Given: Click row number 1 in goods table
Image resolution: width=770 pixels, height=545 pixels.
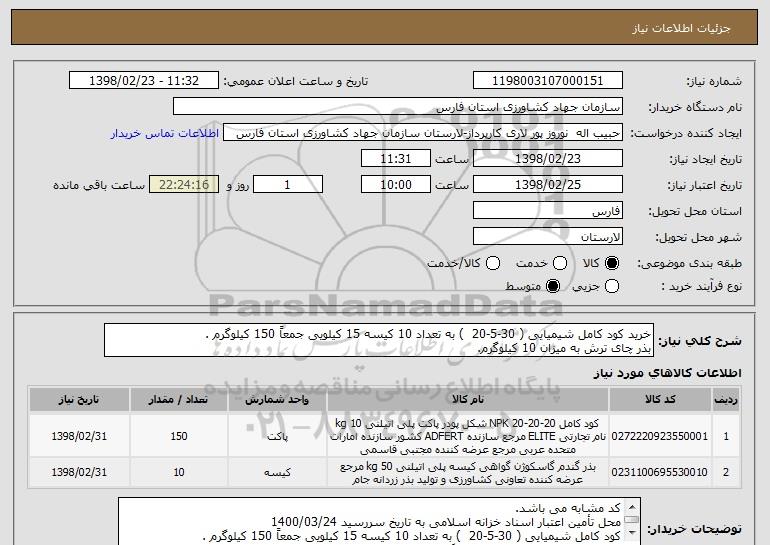Looking at the screenshot, I should click(x=726, y=436).
